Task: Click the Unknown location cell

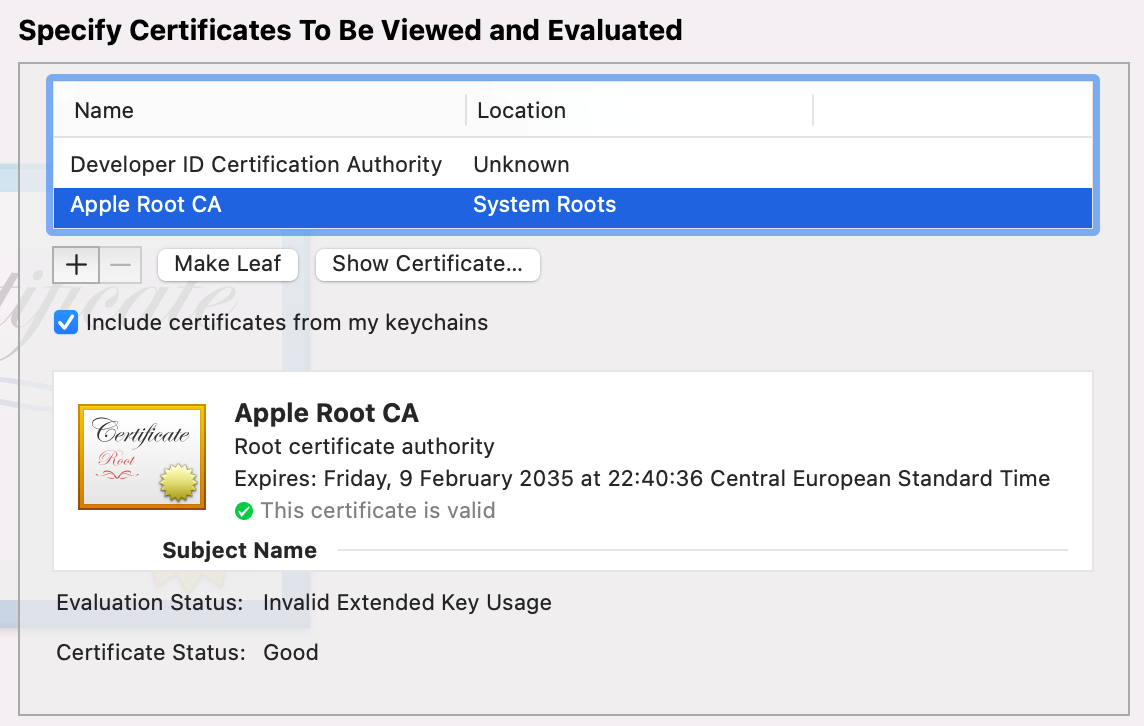Action: (x=521, y=165)
